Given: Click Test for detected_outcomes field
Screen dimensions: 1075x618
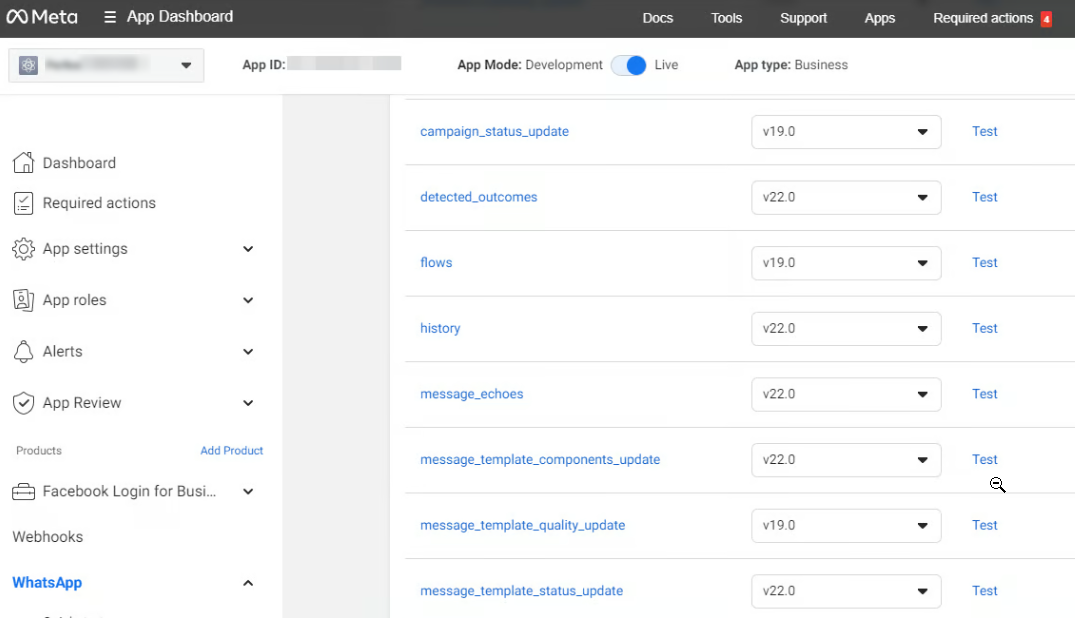Looking at the screenshot, I should (x=984, y=197).
